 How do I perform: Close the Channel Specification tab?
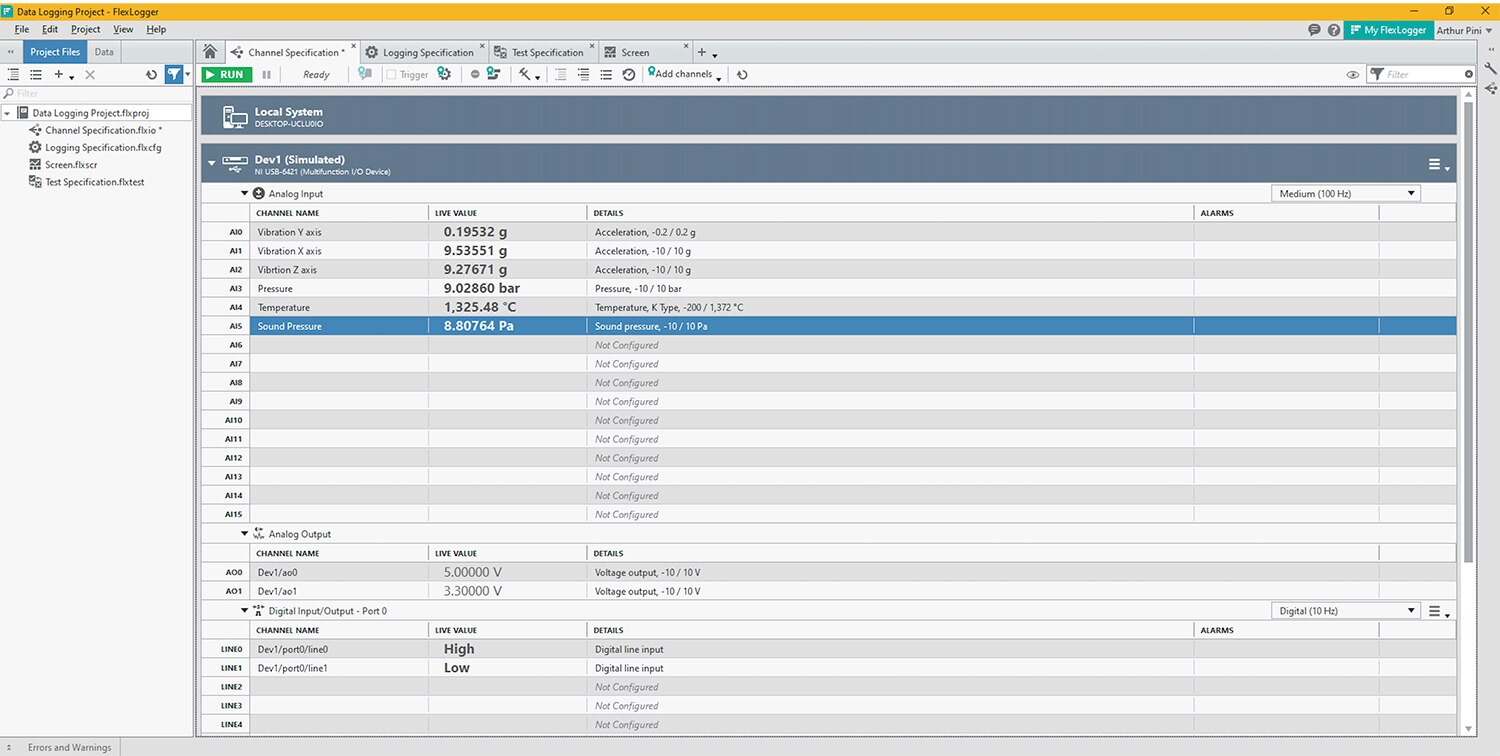point(353,46)
